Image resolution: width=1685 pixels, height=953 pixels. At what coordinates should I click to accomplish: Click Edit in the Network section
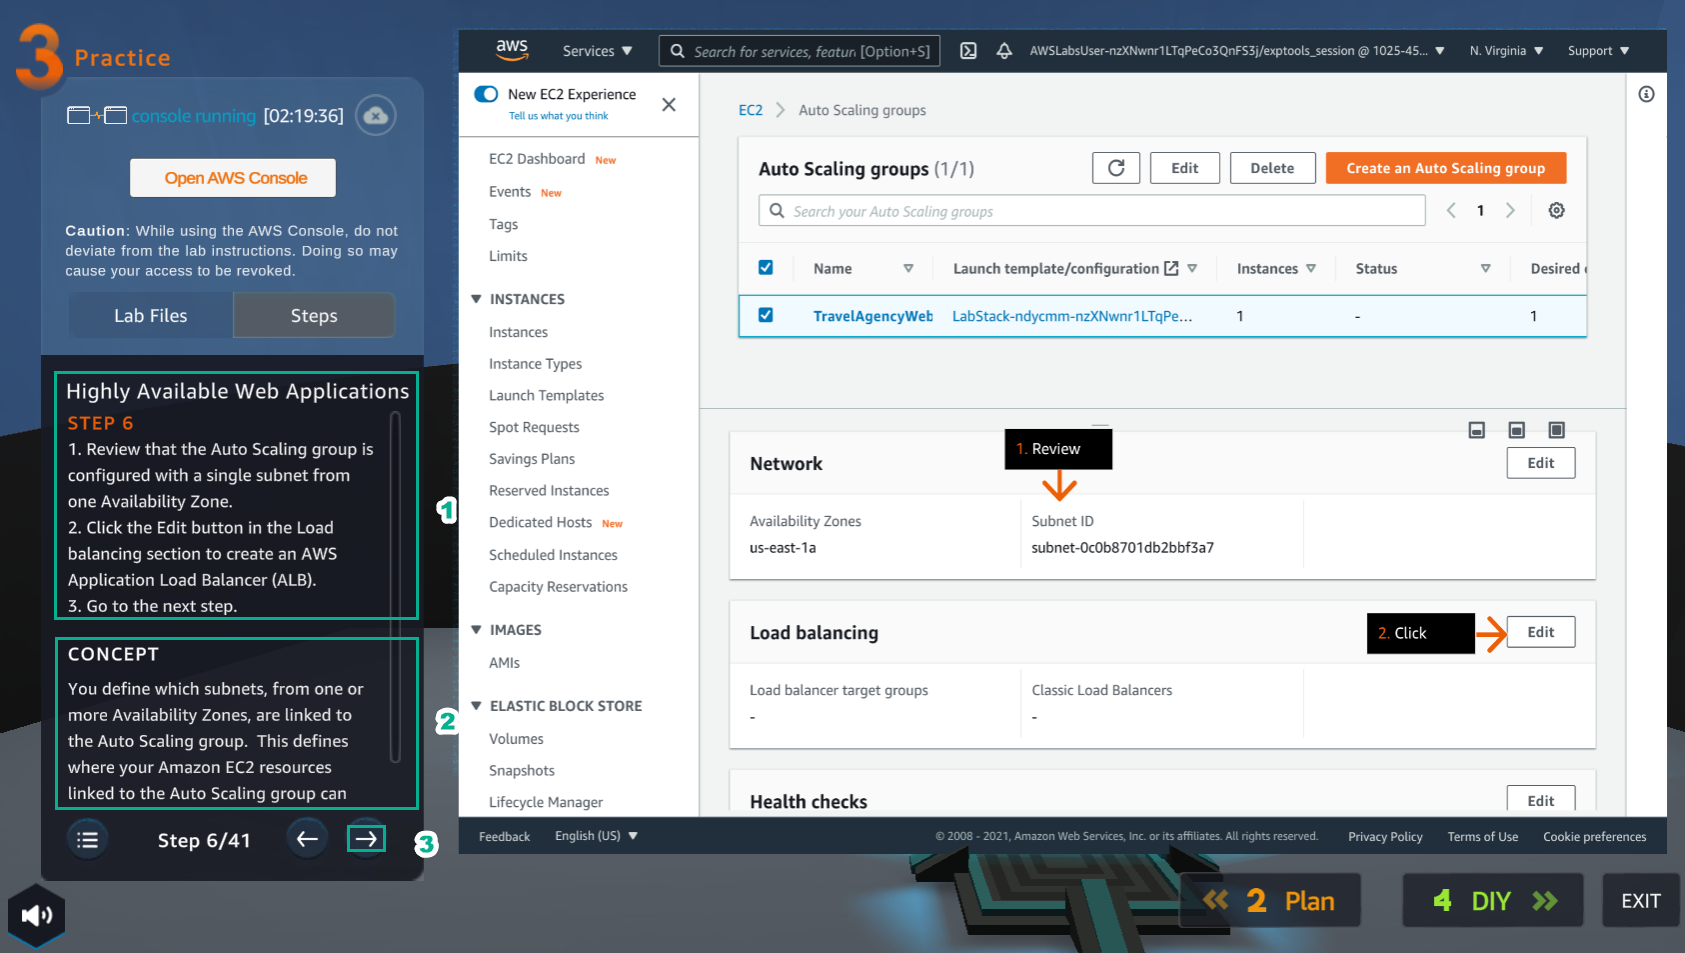[1540, 463]
